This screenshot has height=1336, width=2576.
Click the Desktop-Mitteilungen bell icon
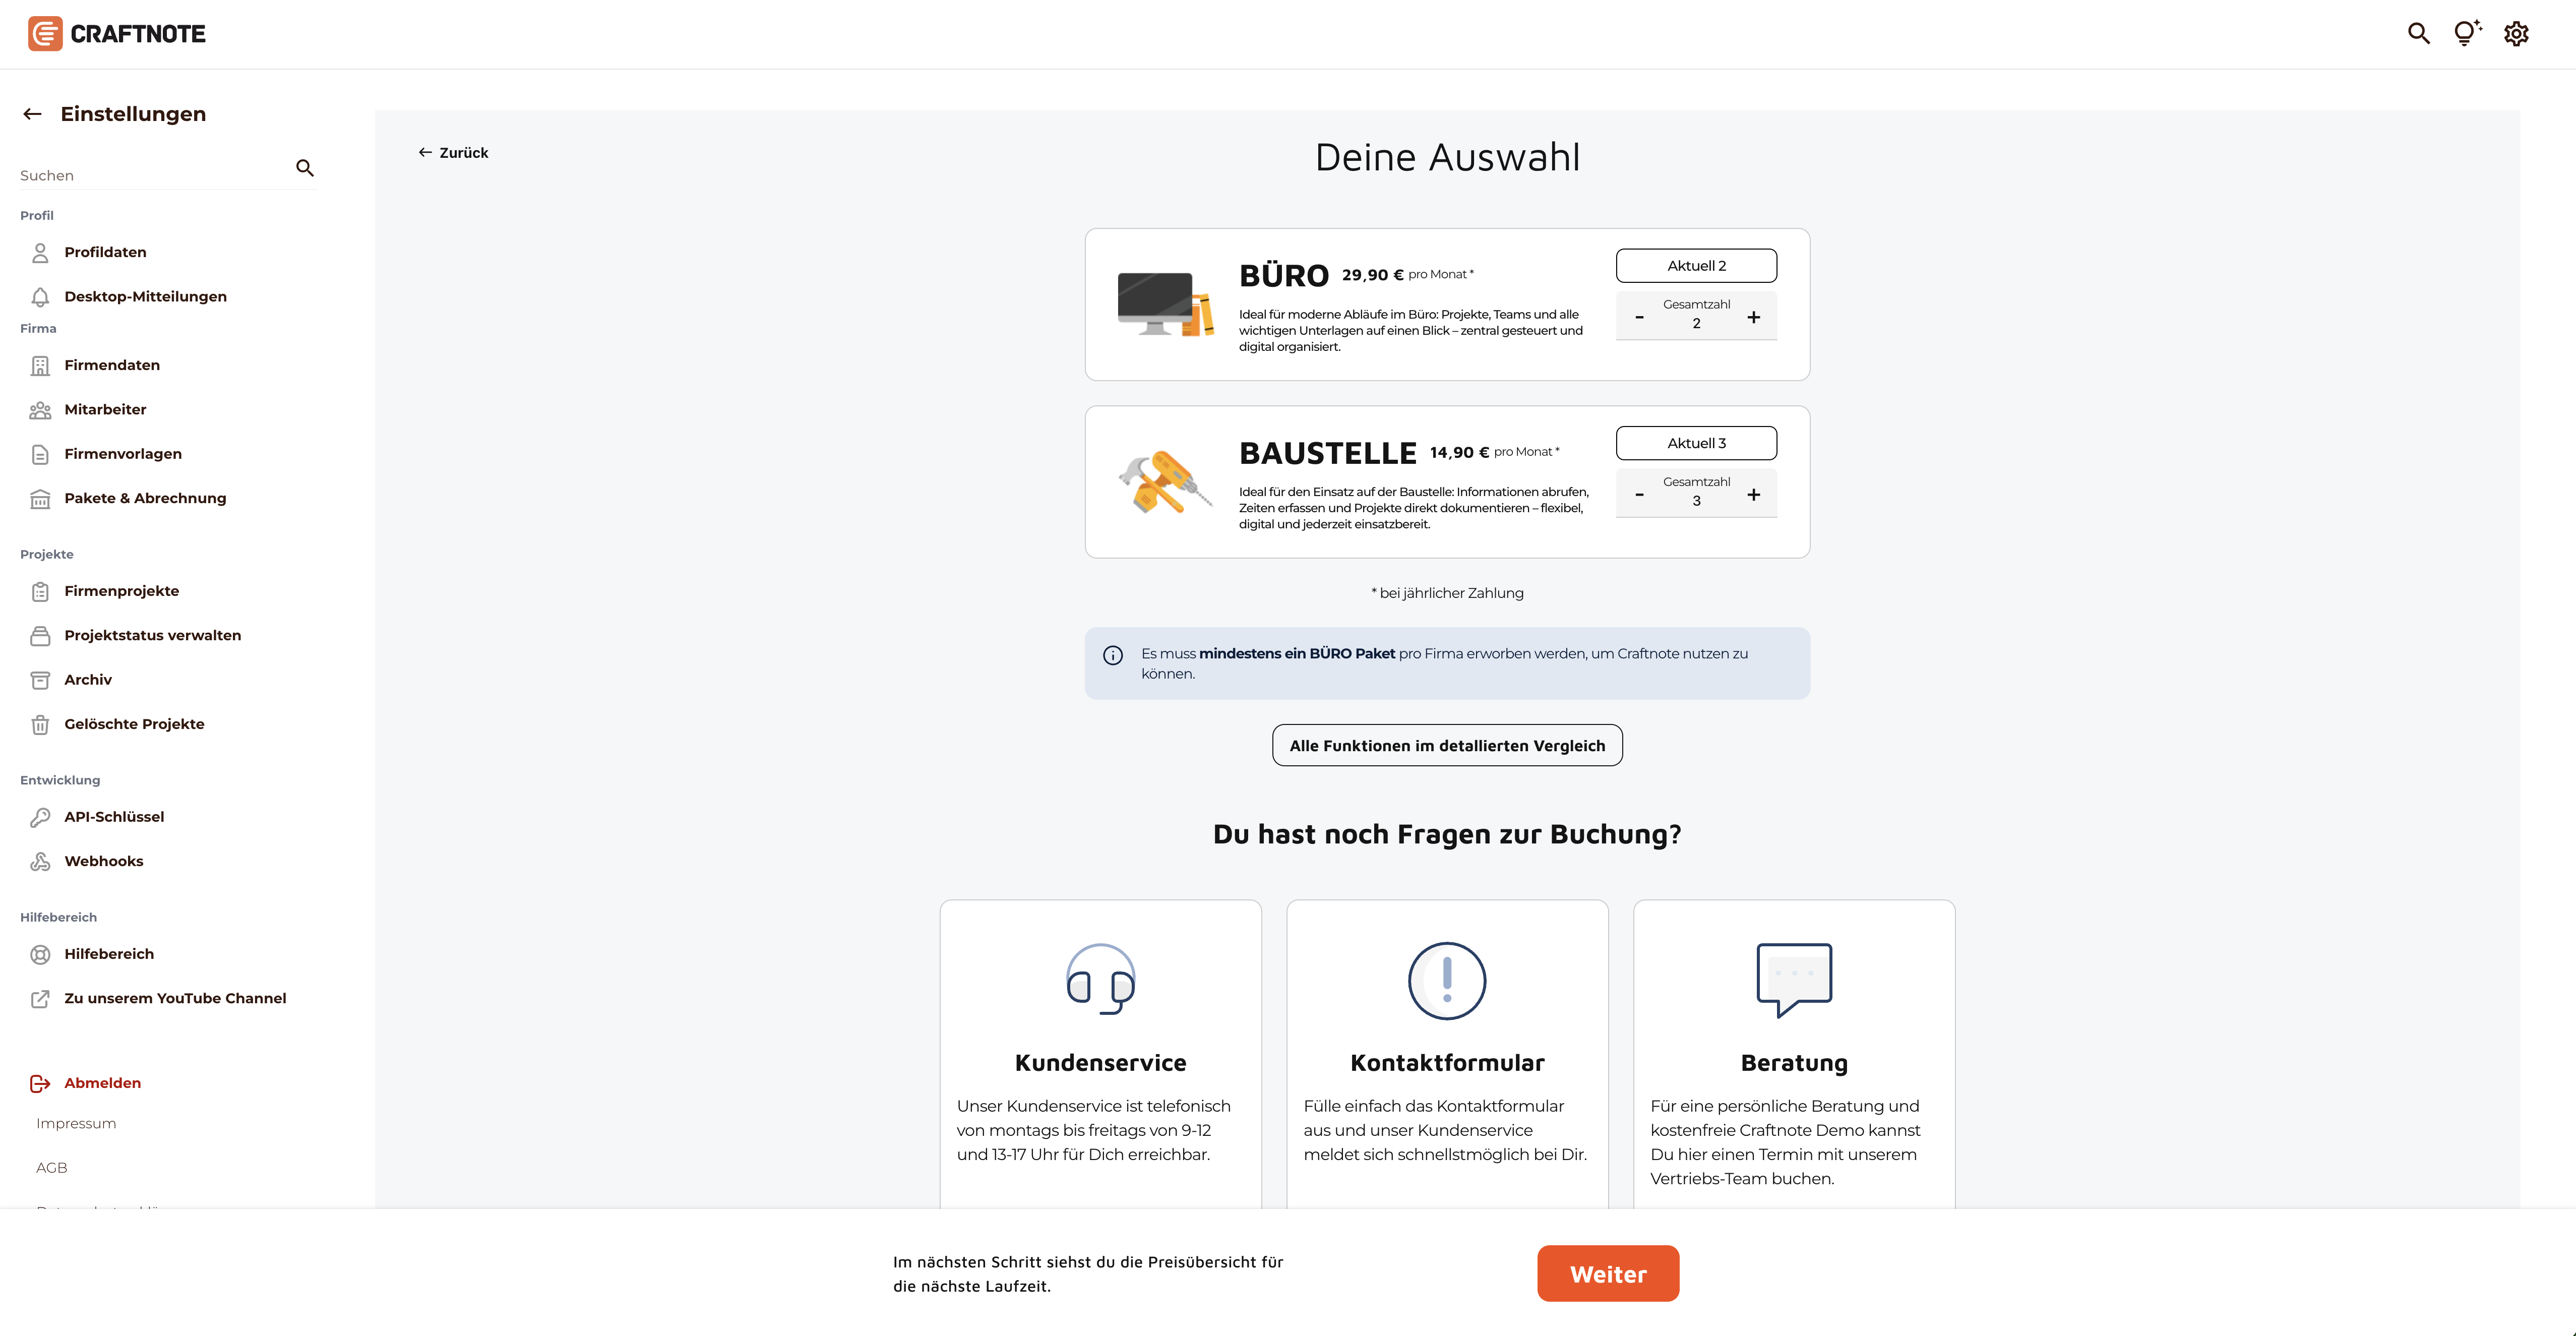pyautogui.click(x=40, y=297)
